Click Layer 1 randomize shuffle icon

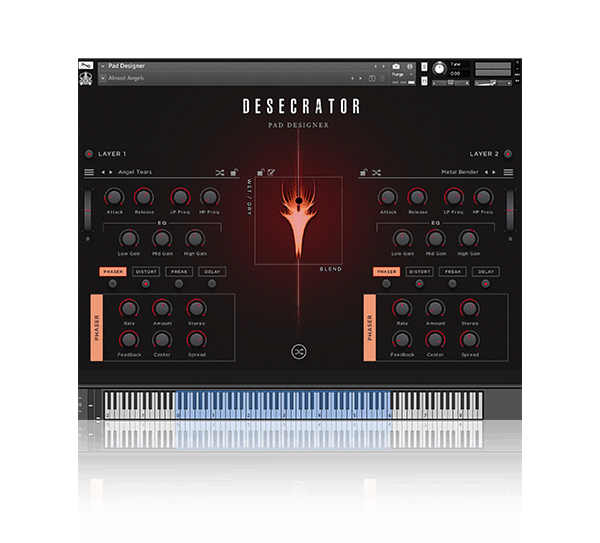point(219,172)
